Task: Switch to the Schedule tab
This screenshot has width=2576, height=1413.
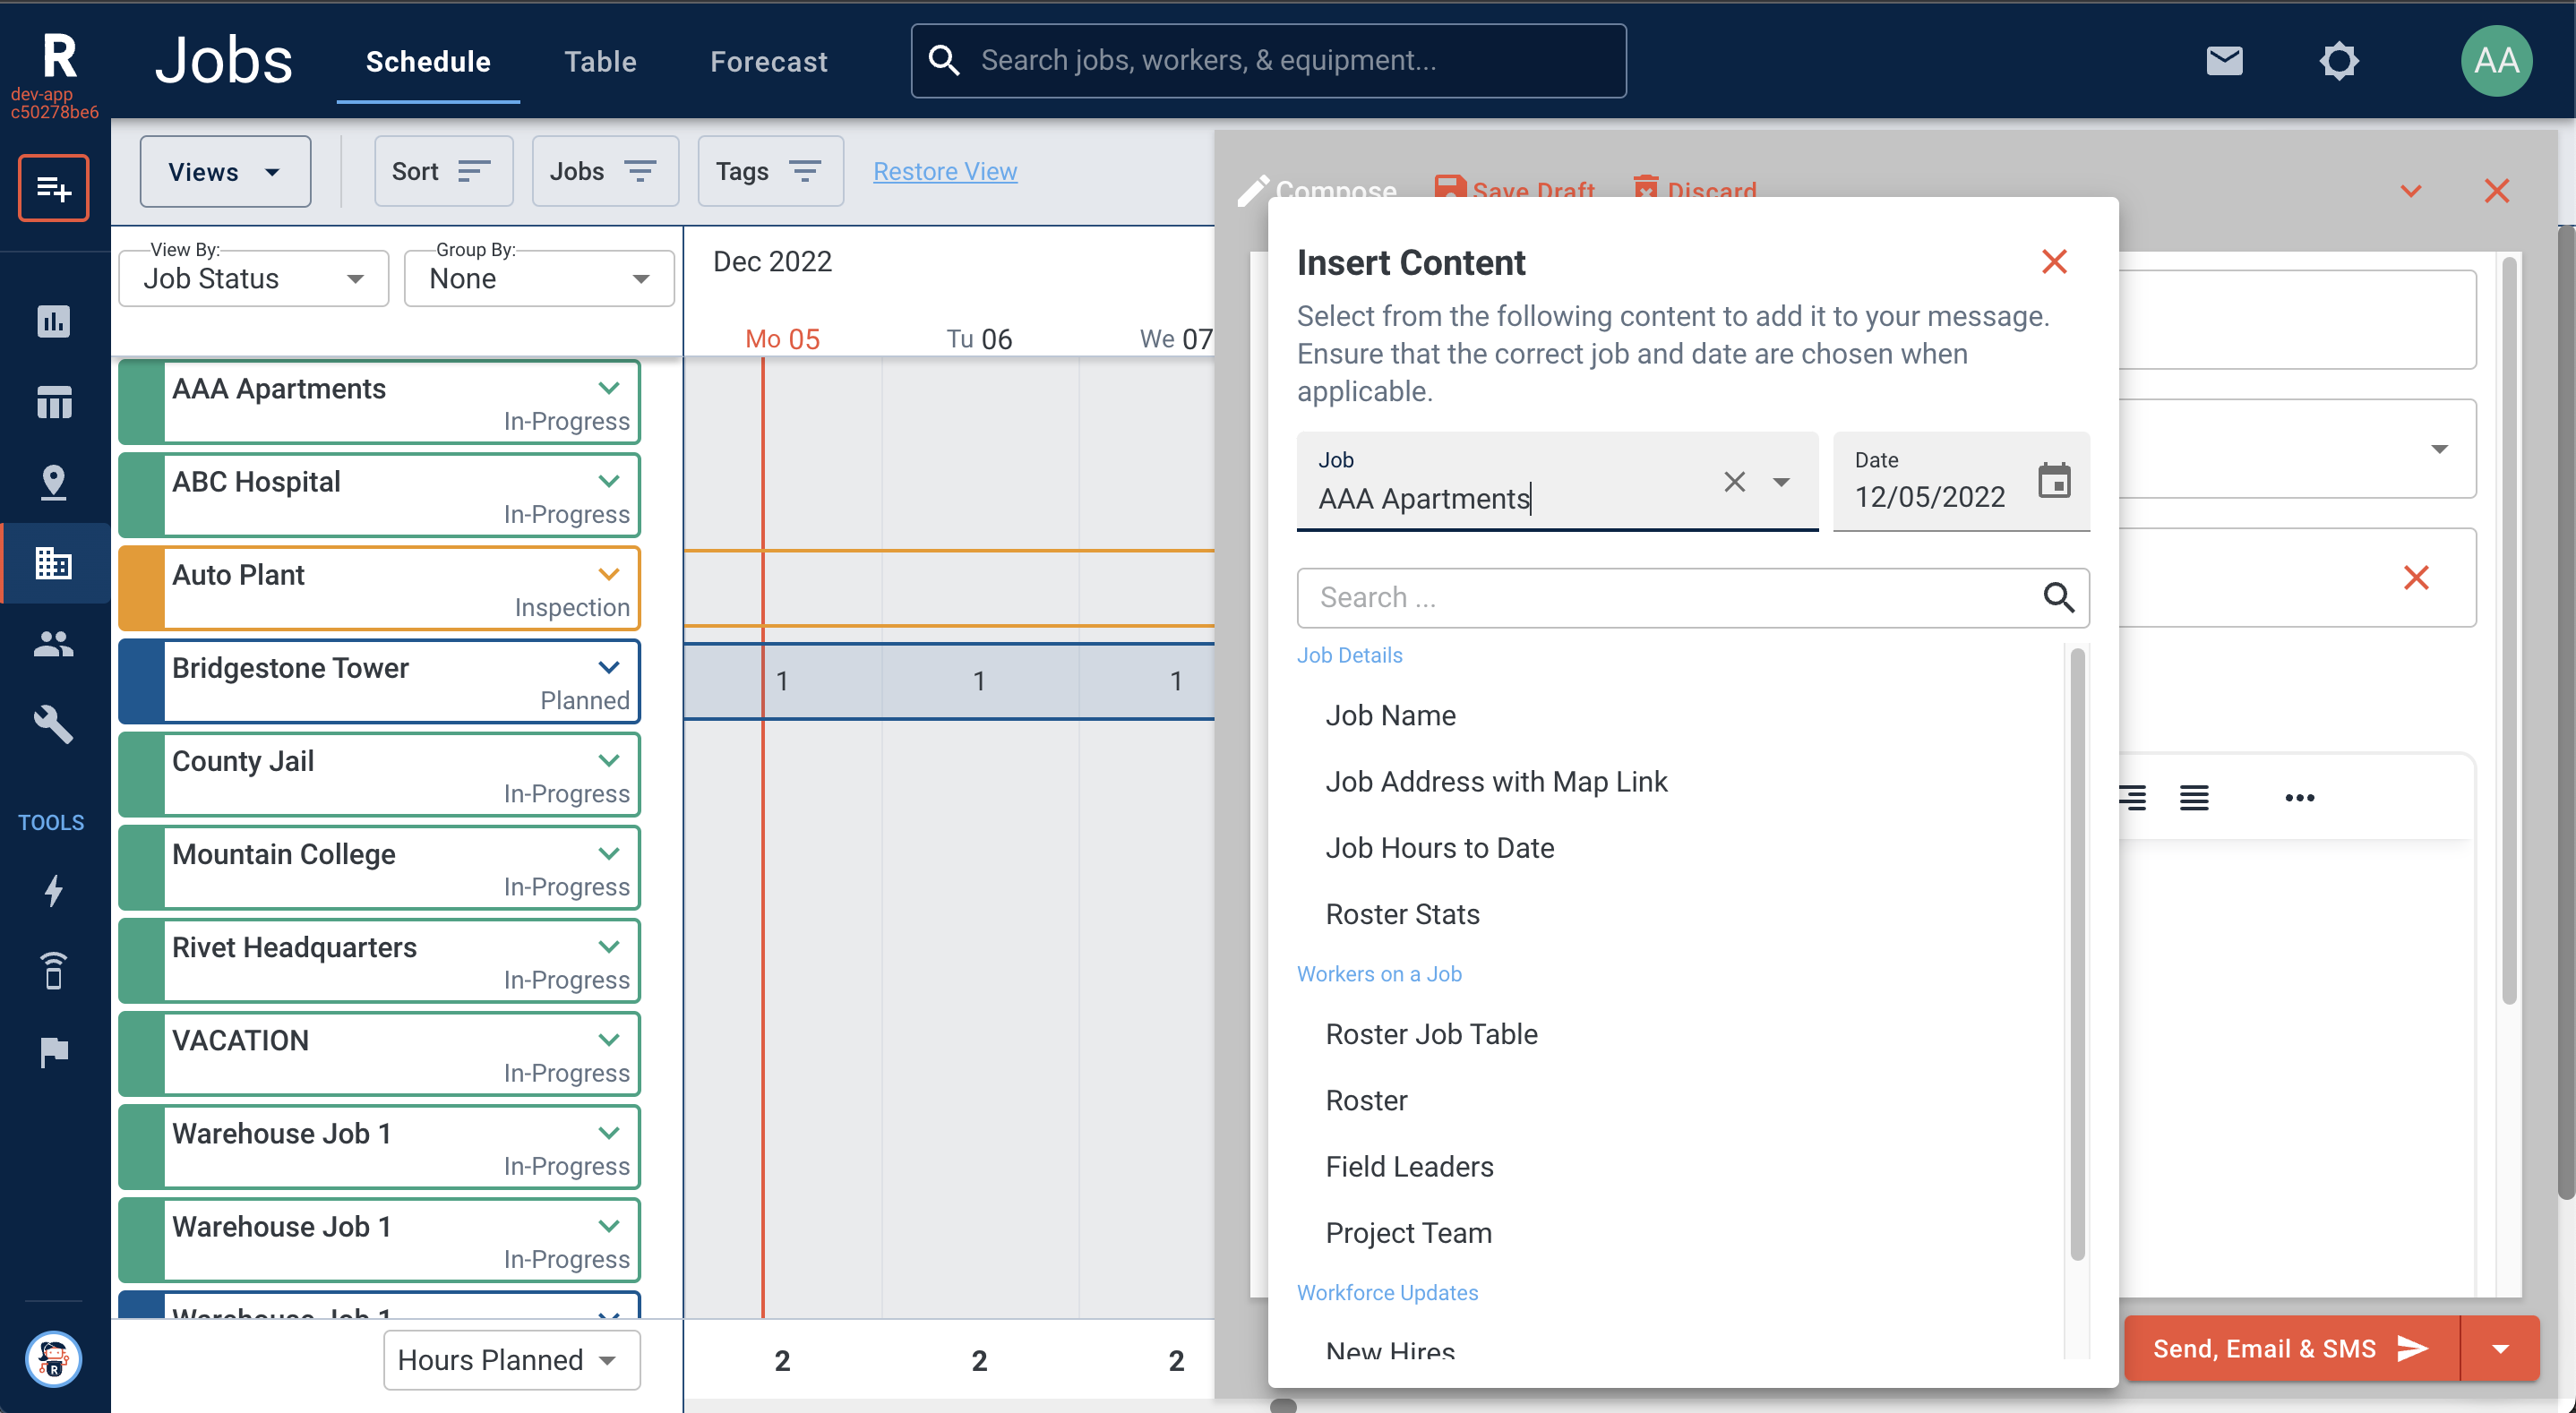Action: [428, 61]
